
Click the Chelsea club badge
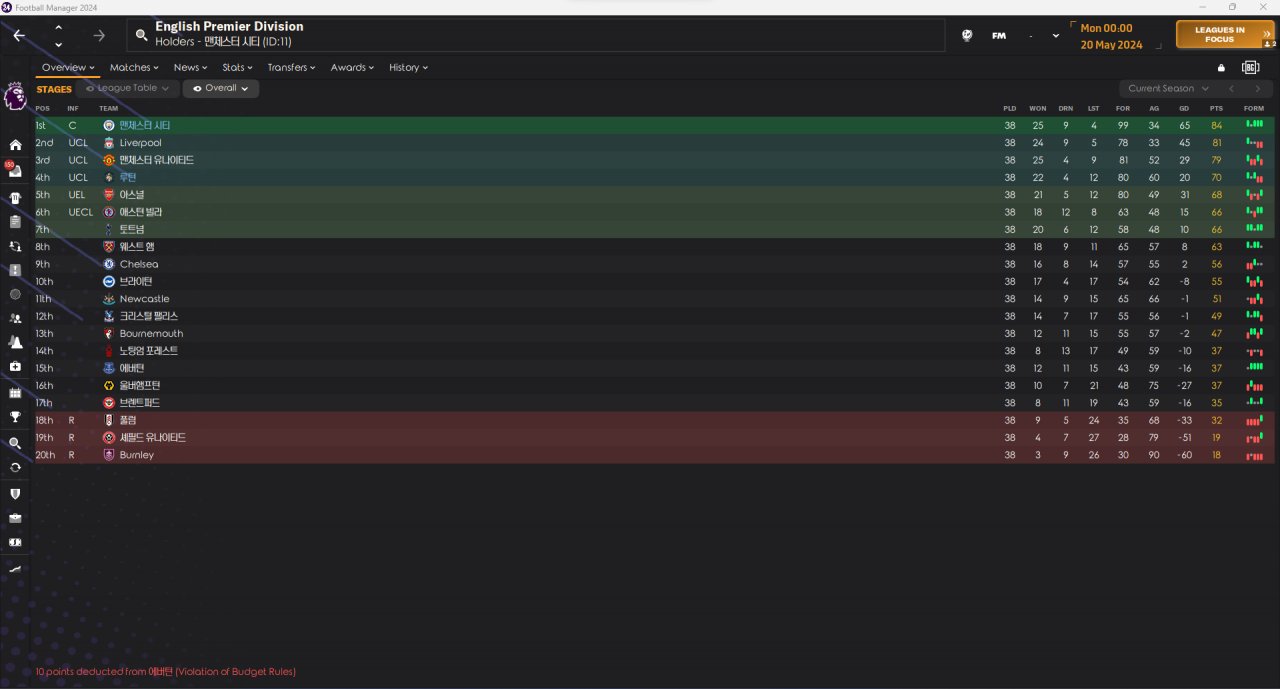(109, 264)
